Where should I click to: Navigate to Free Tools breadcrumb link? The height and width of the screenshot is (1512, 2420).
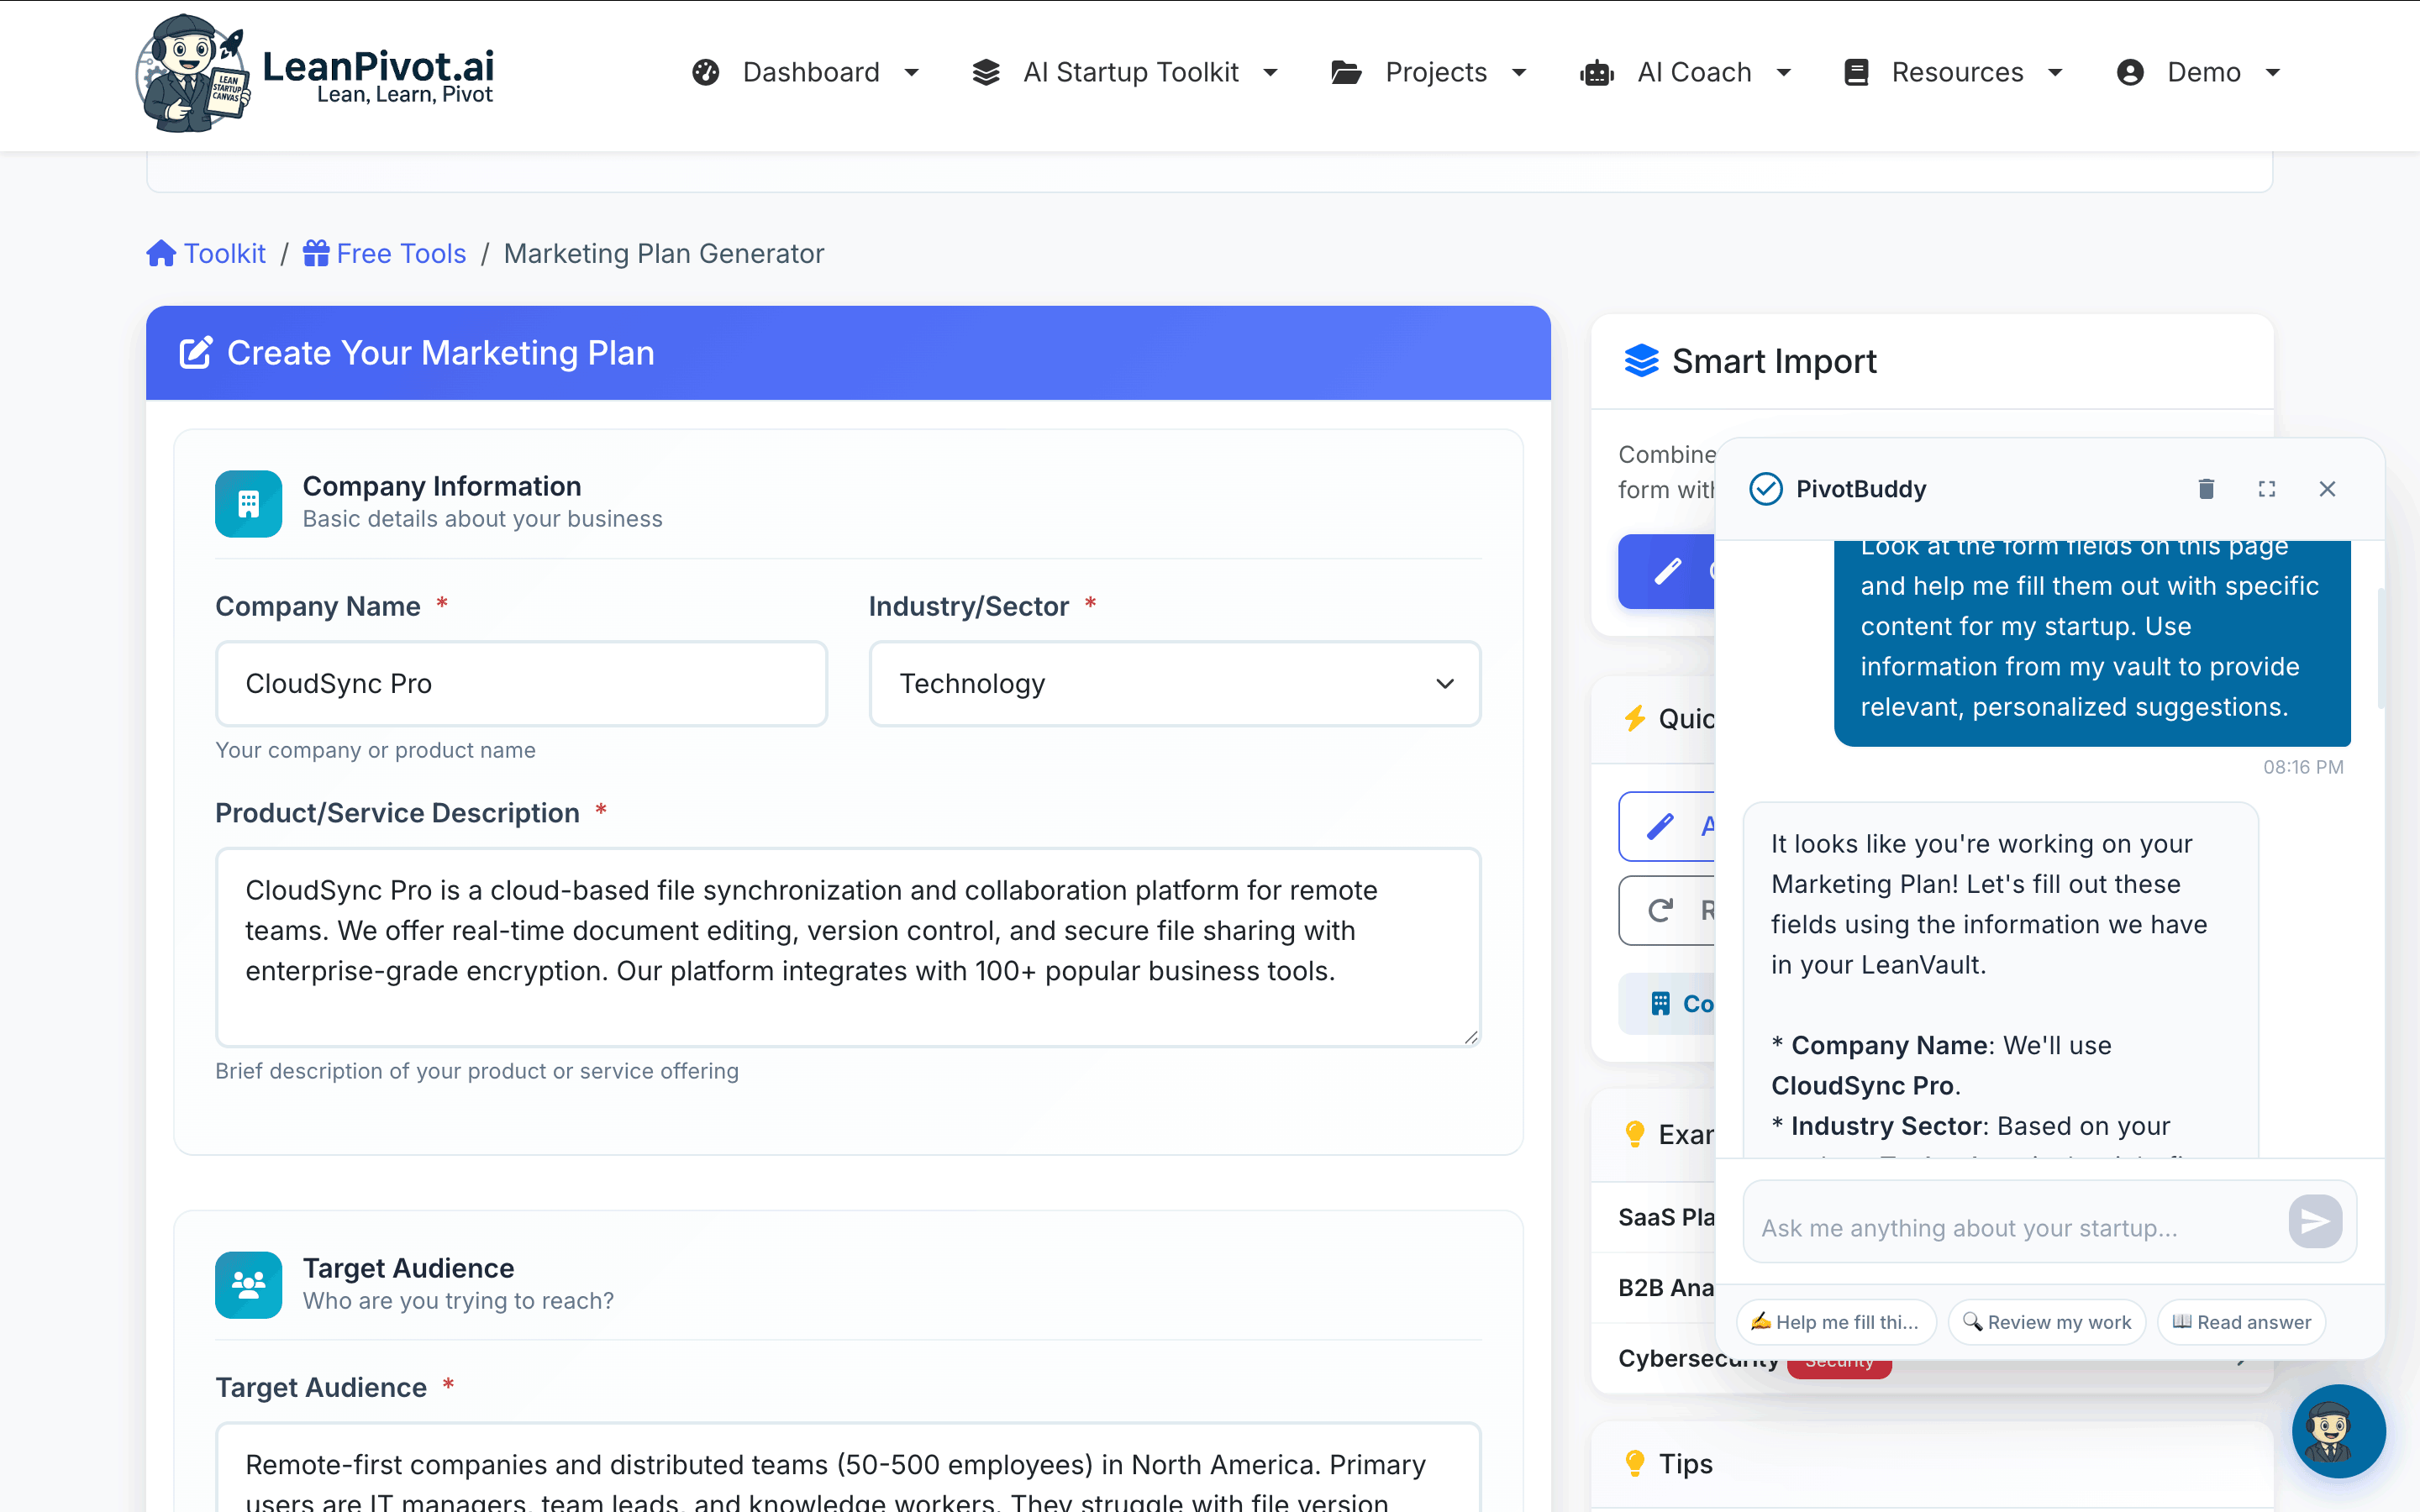399,253
